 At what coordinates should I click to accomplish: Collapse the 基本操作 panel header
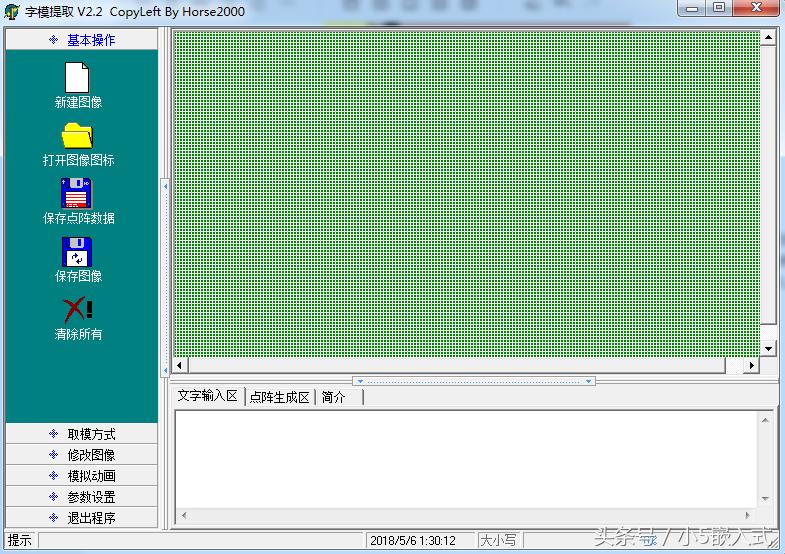coord(81,40)
